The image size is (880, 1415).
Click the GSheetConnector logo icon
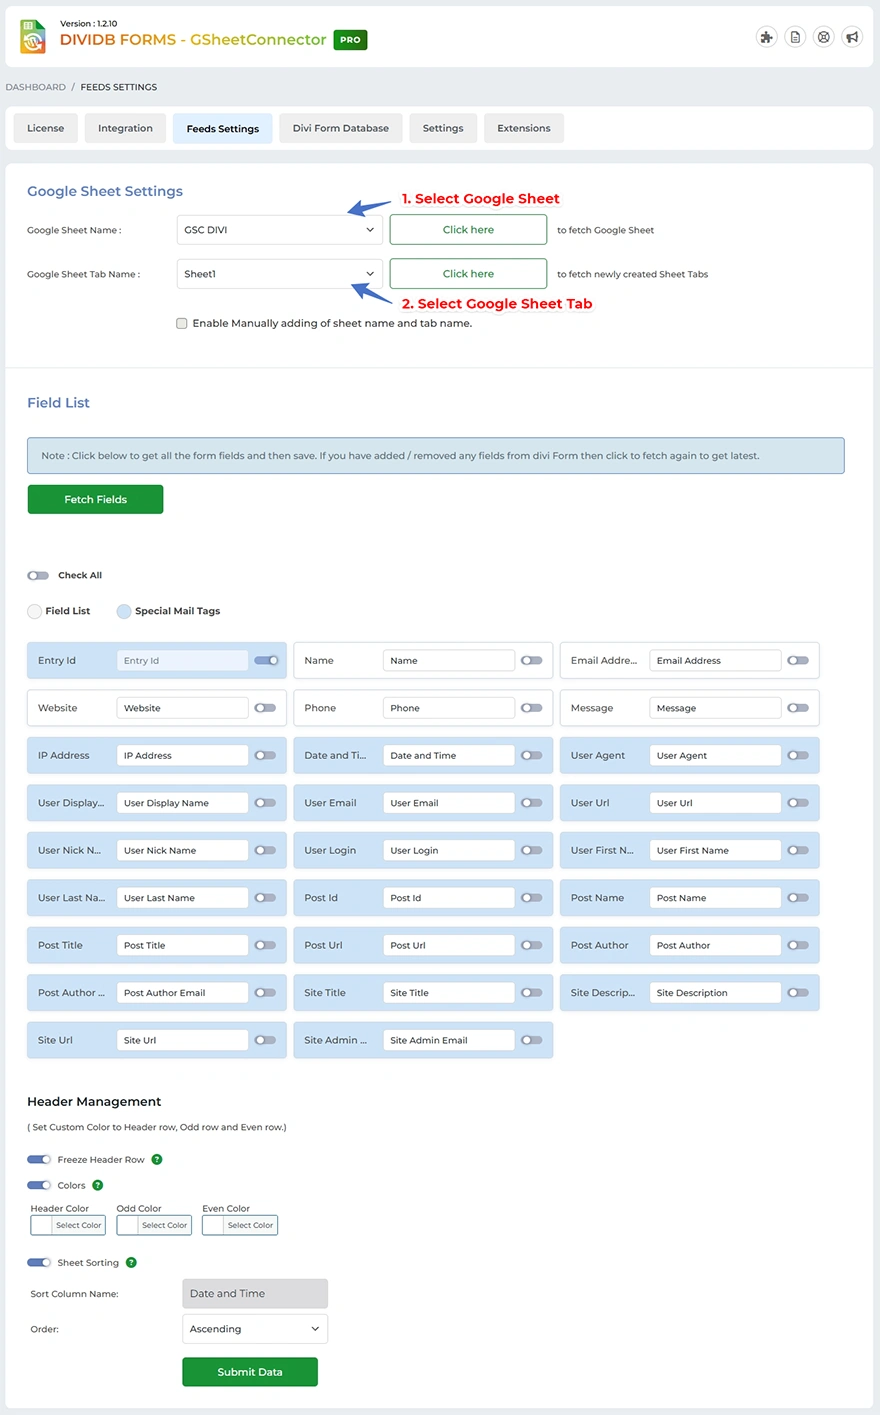click(32, 36)
